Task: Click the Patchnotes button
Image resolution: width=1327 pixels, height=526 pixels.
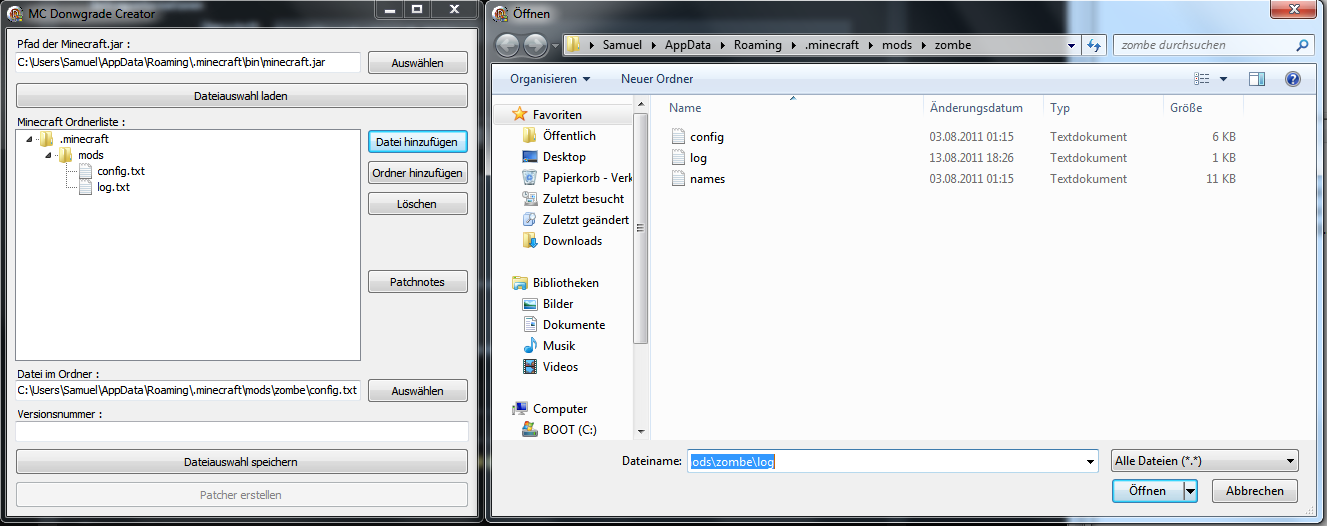Action: coord(417,282)
